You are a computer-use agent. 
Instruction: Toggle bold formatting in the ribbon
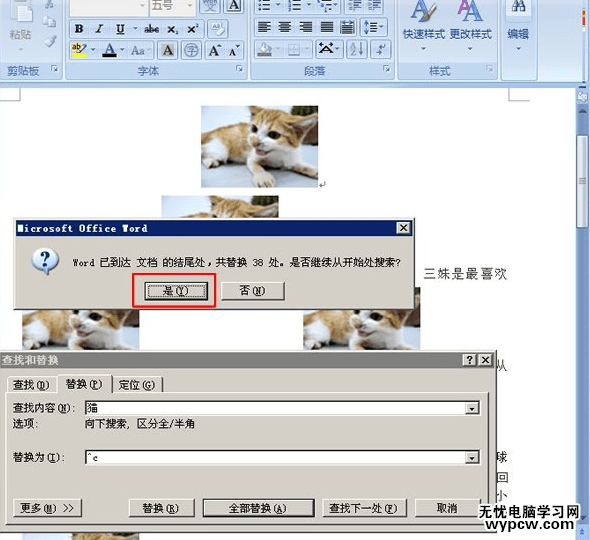pos(79,29)
